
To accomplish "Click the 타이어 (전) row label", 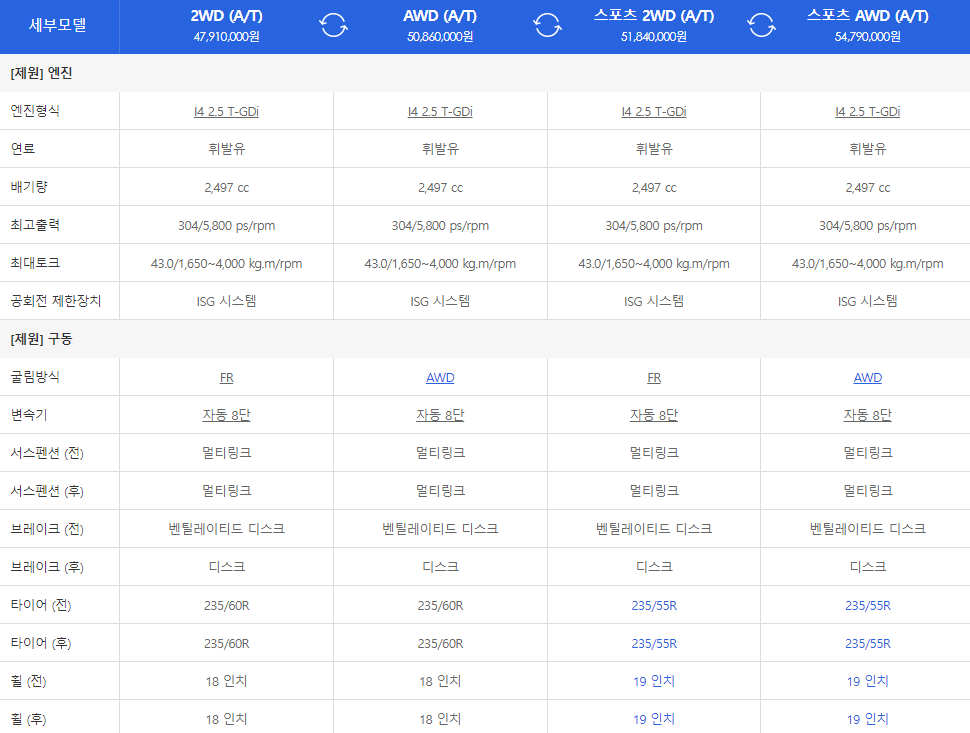I will point(41,605).
